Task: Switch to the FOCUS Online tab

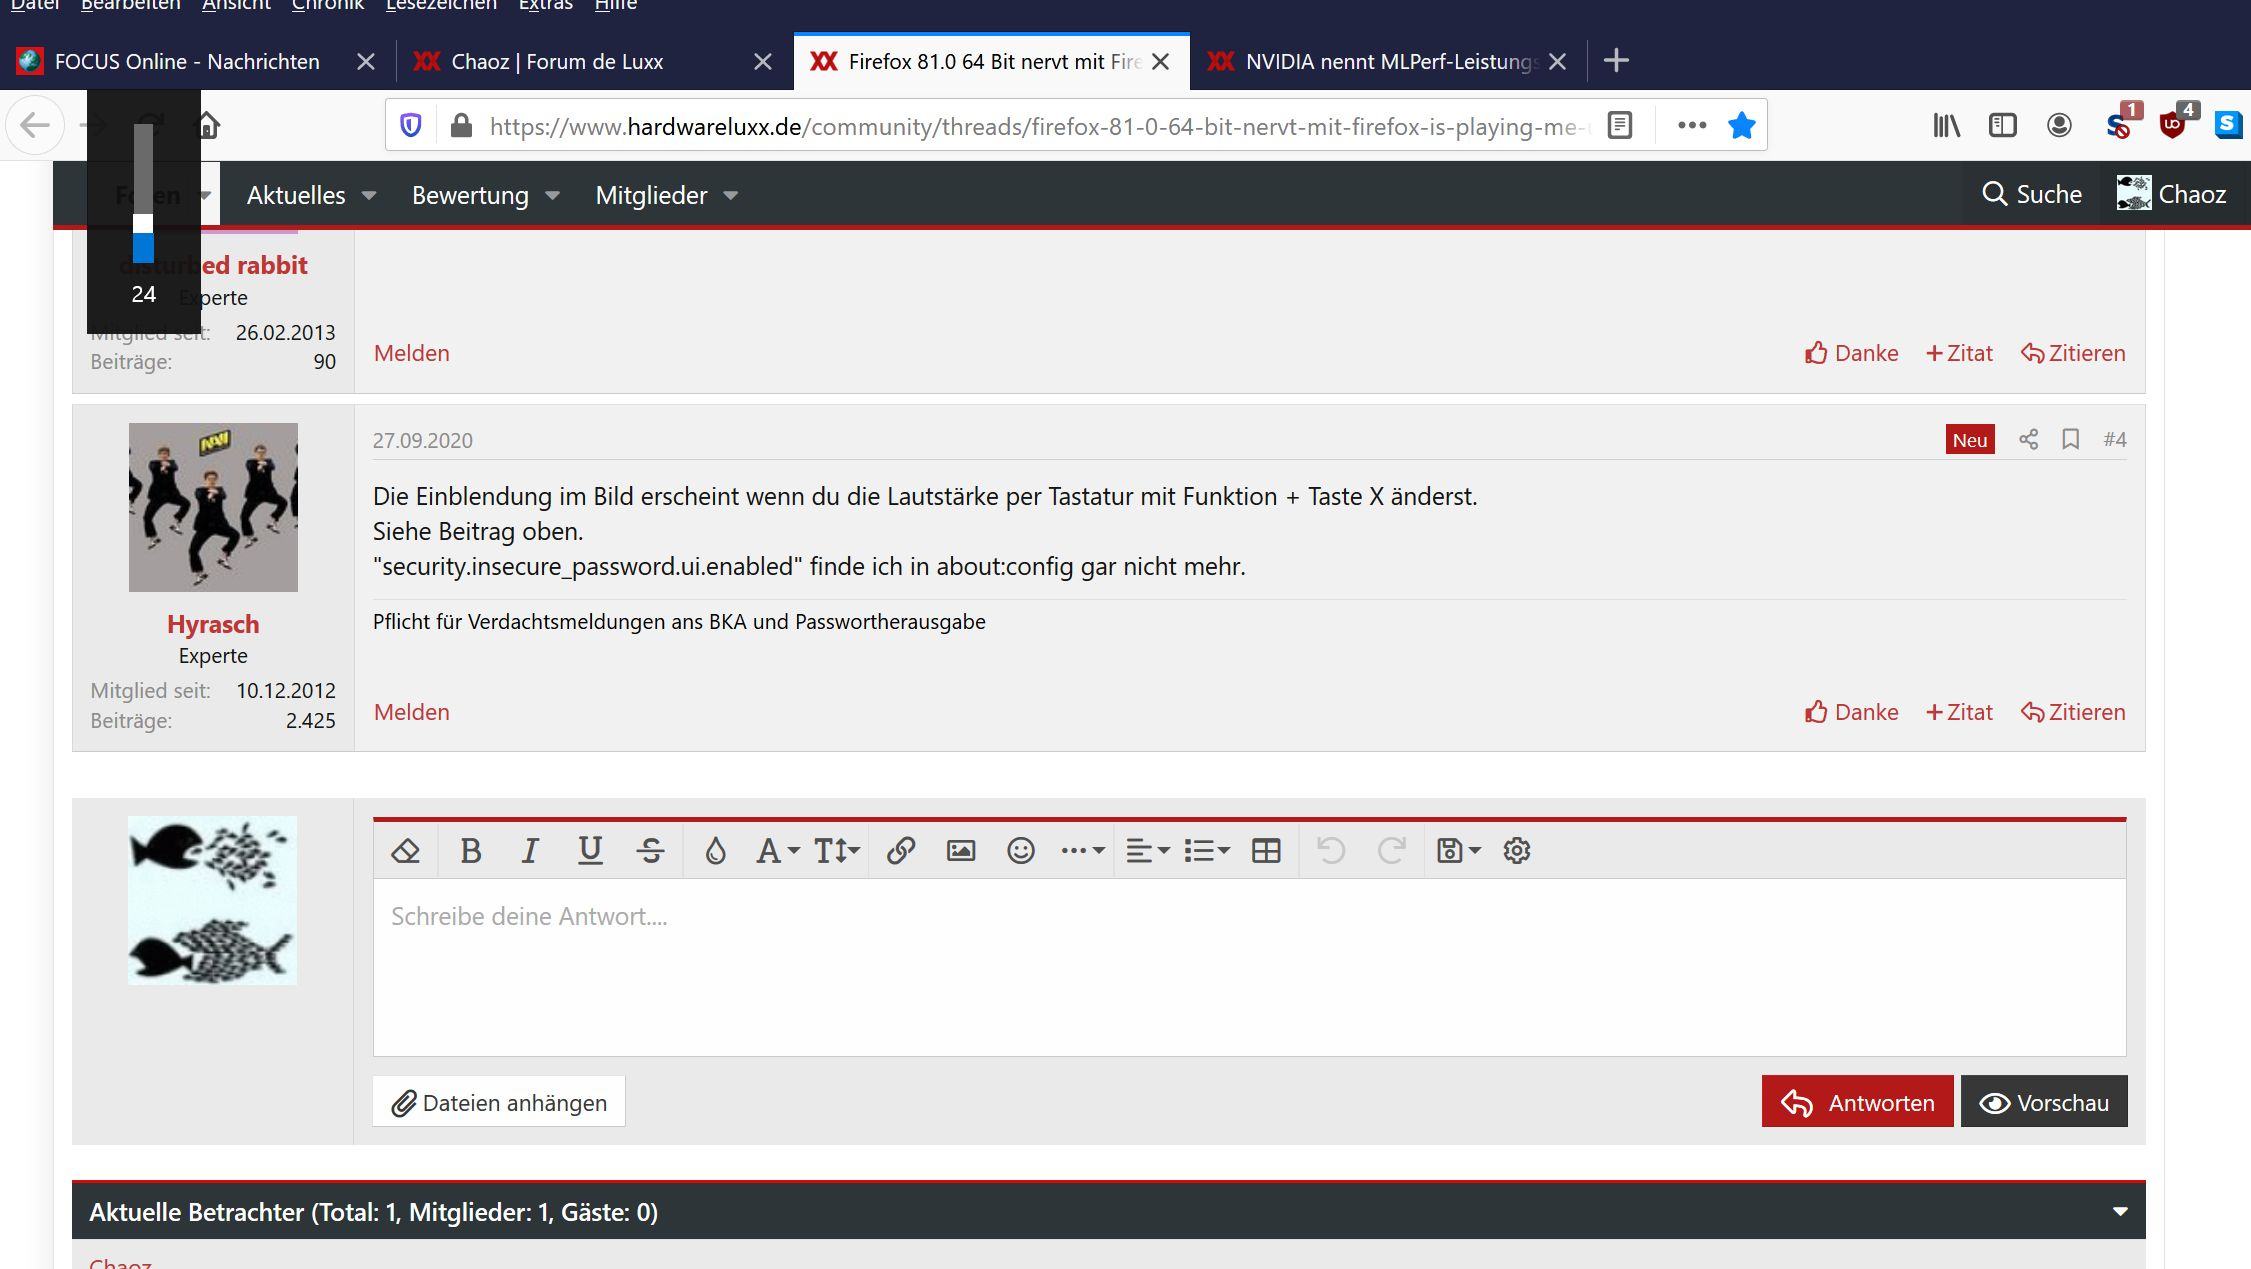Action: click(197, 61)
